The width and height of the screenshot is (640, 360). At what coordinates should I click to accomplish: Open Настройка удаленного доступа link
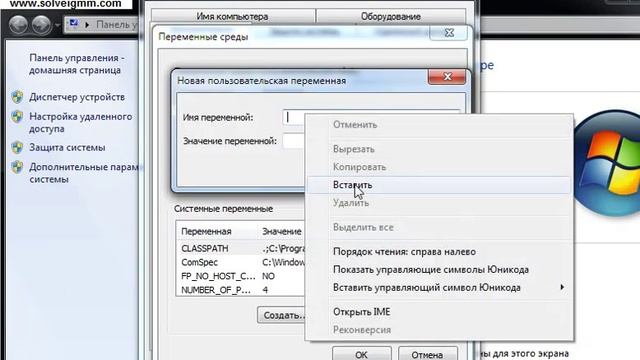[80, 122]
